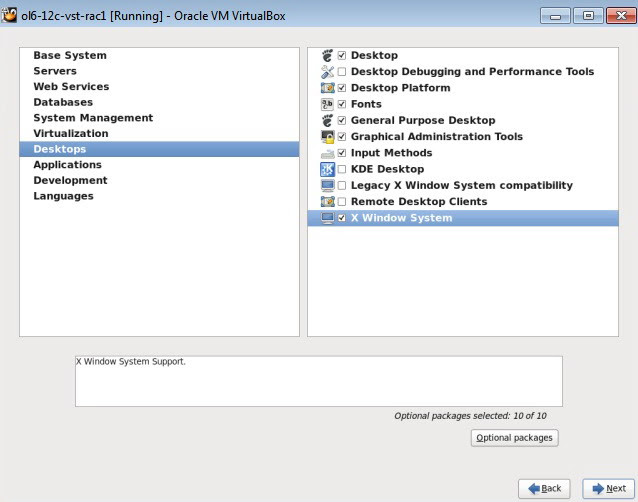Choose the System Management category

pos(159,118)
